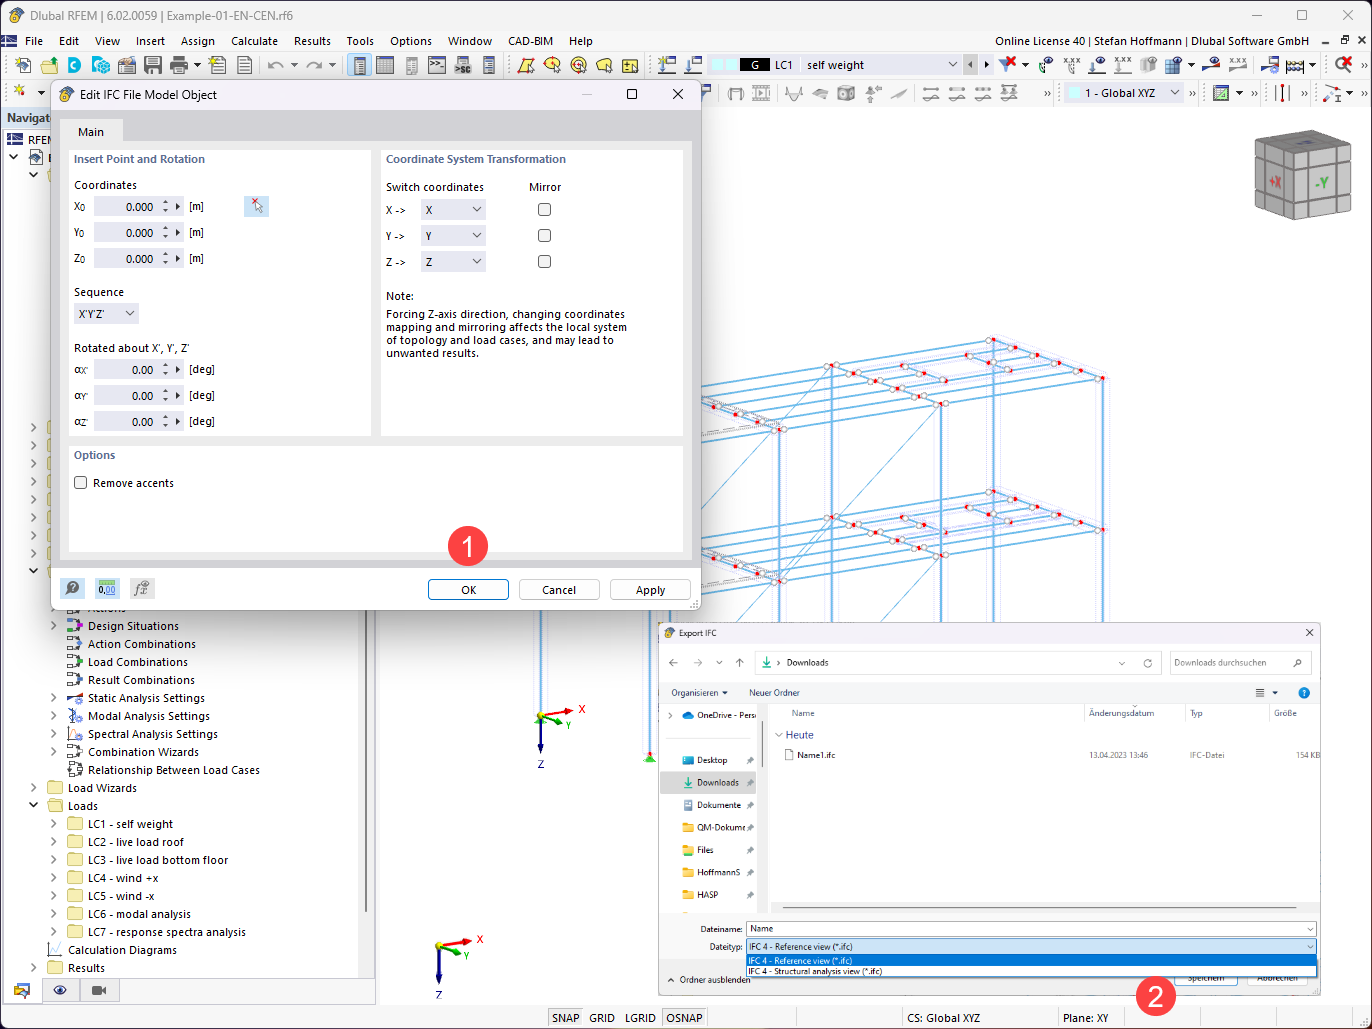
Task: Click the Speichern button in Export IFC
Action: tap(1204, 978)
